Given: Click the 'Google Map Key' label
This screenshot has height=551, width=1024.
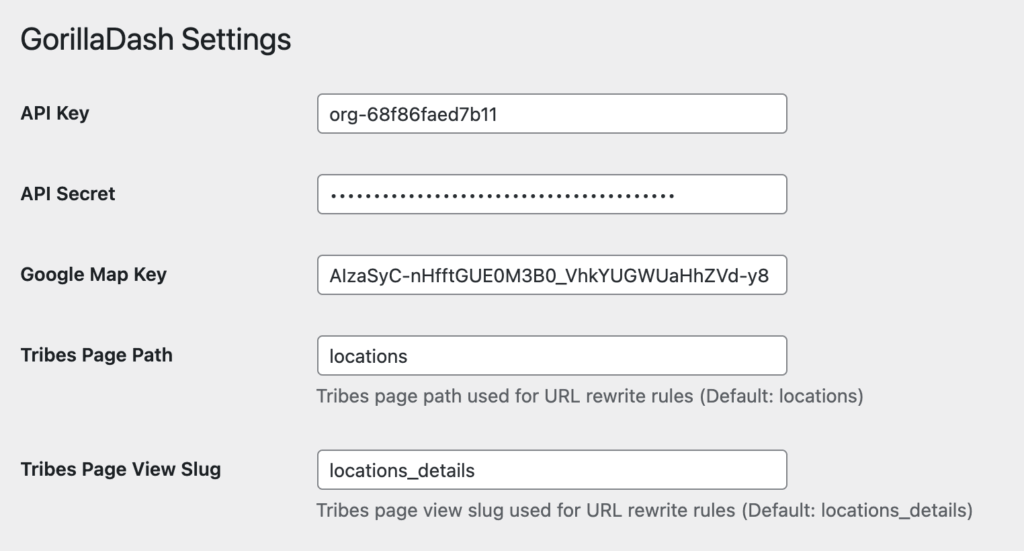Looking at the screenshot, I should click(93, 274).
